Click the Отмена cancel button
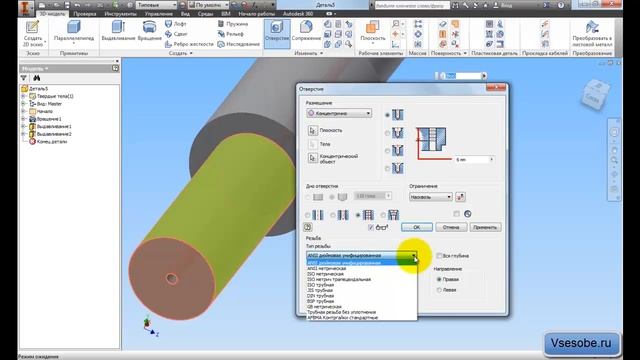Screen dimensions: 640x360 pyautogui.click(x=451, y=227)
